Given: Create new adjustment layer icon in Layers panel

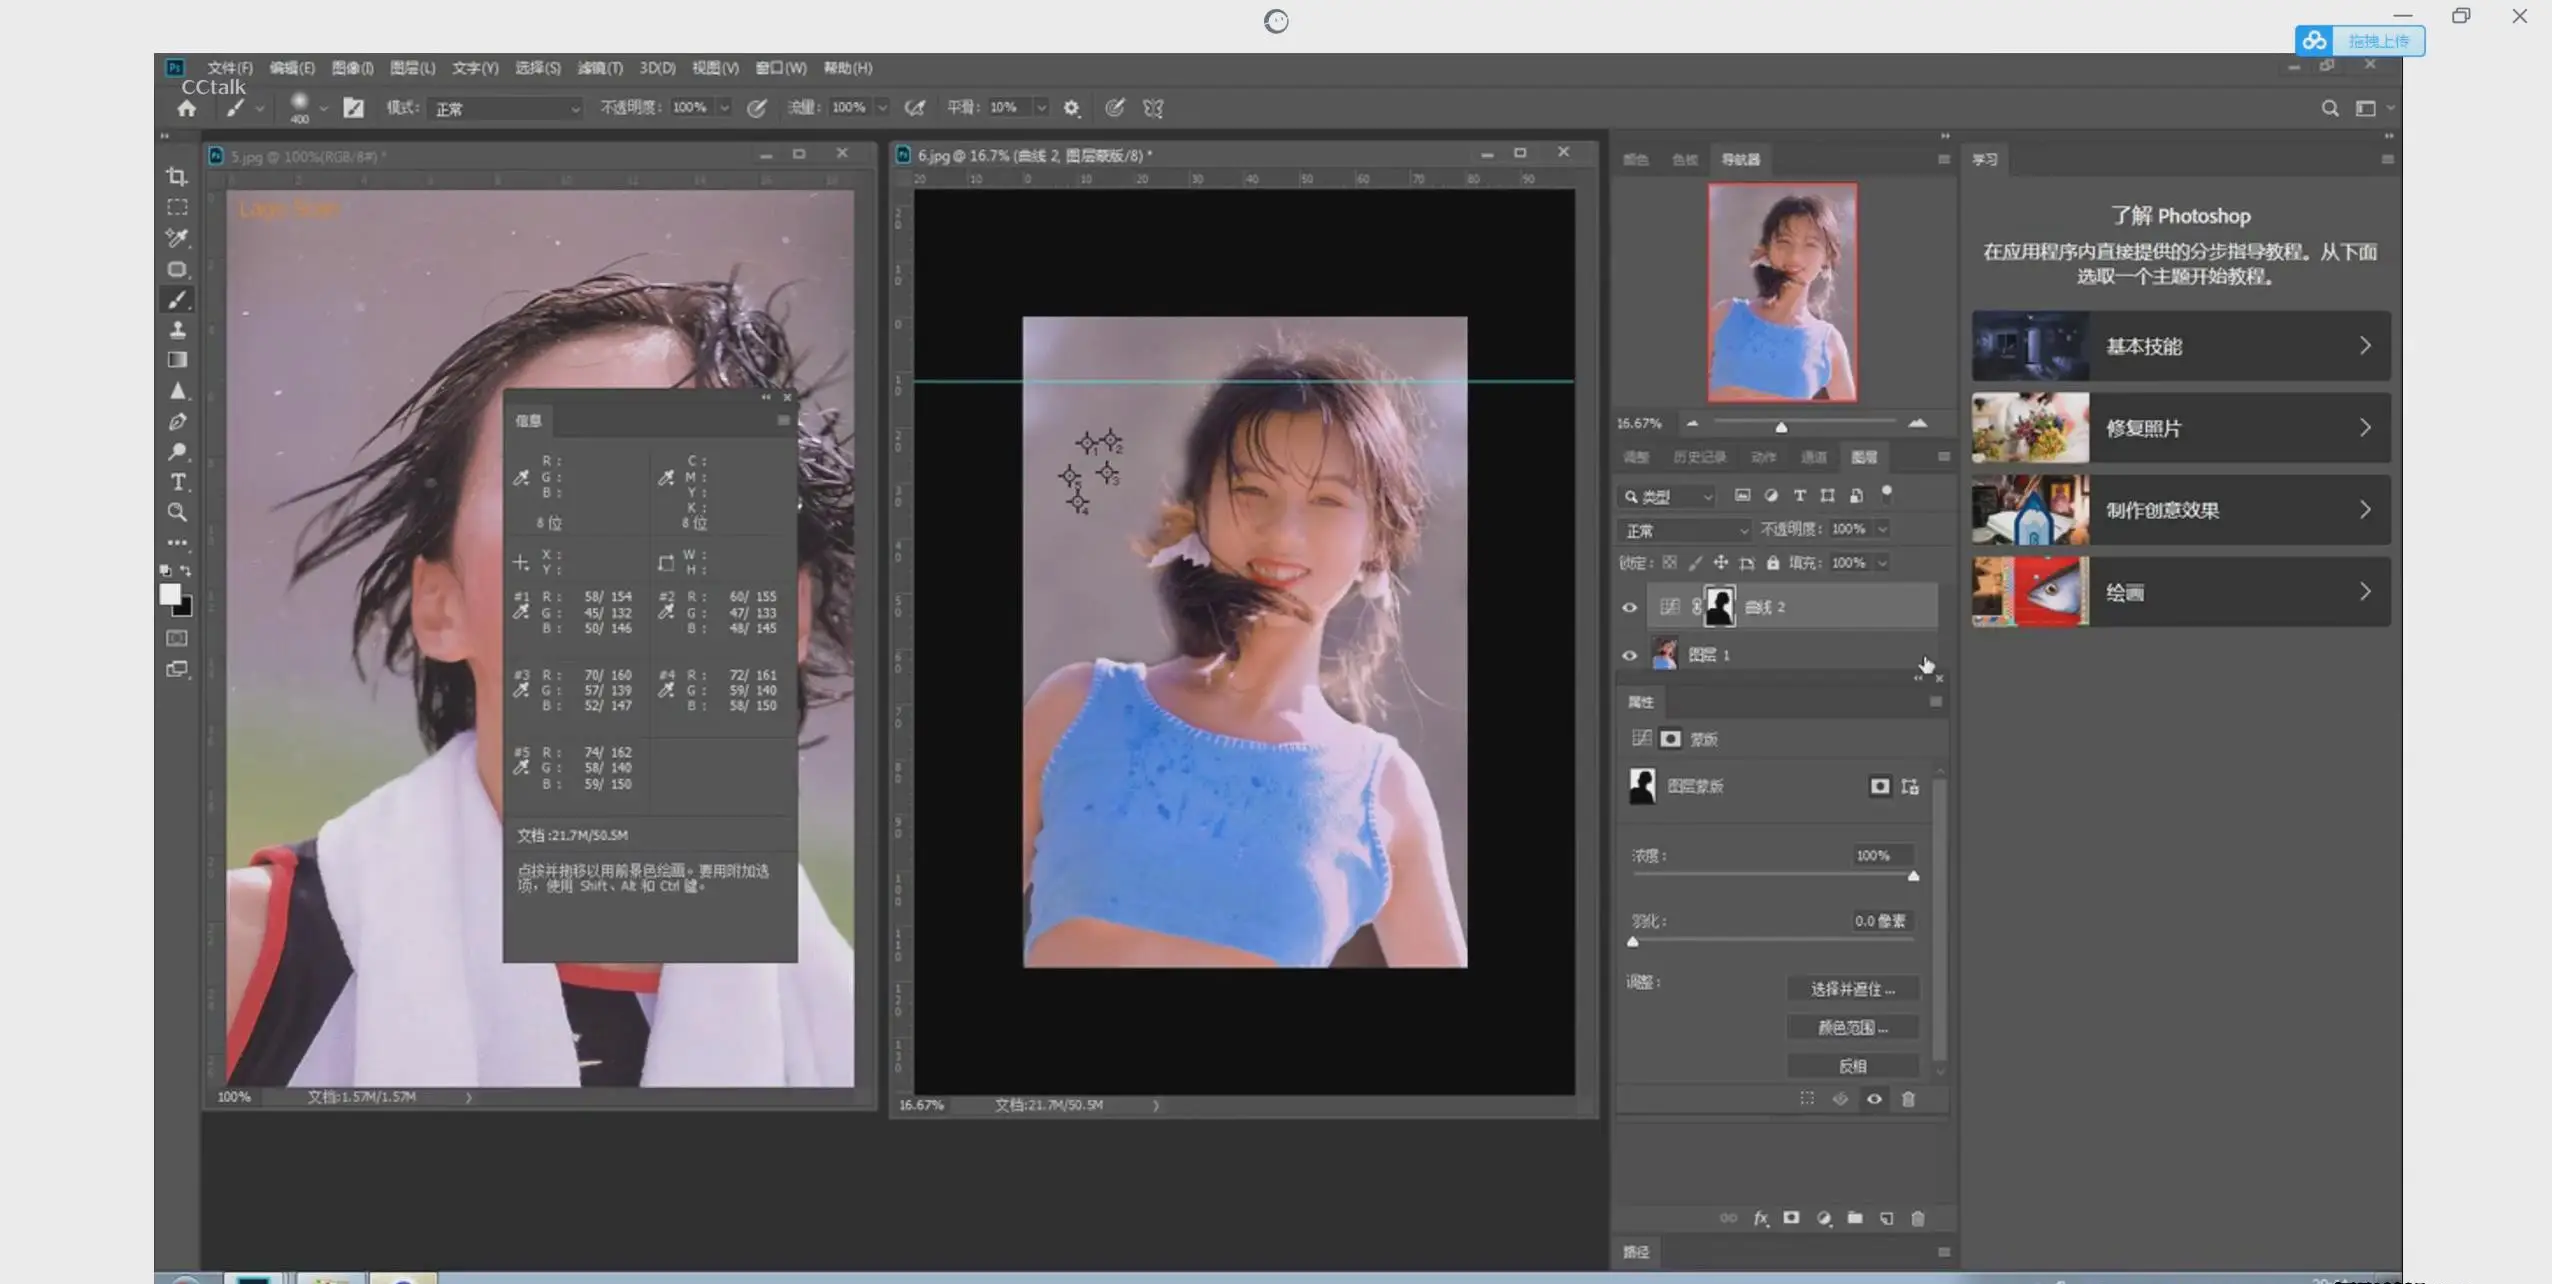Looking at the screenshot, I should pyautogui.click(x=1824, y=1218).
